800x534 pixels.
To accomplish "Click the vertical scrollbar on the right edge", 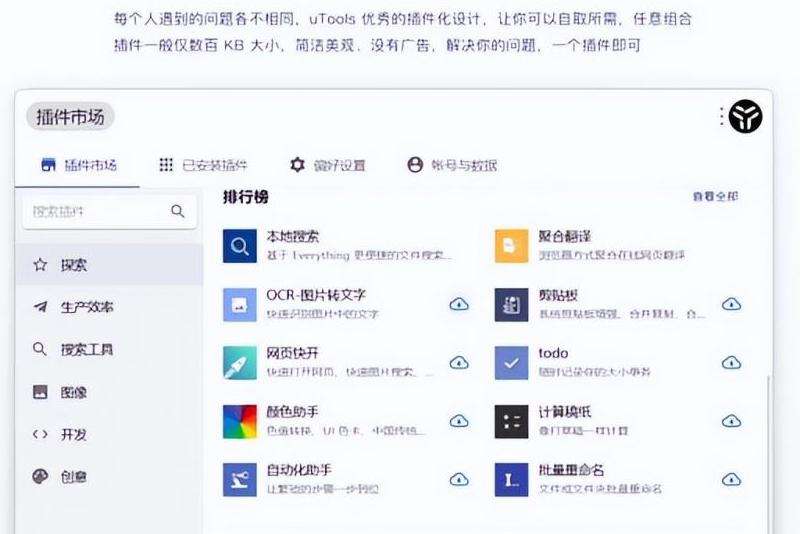I will 769,454.
